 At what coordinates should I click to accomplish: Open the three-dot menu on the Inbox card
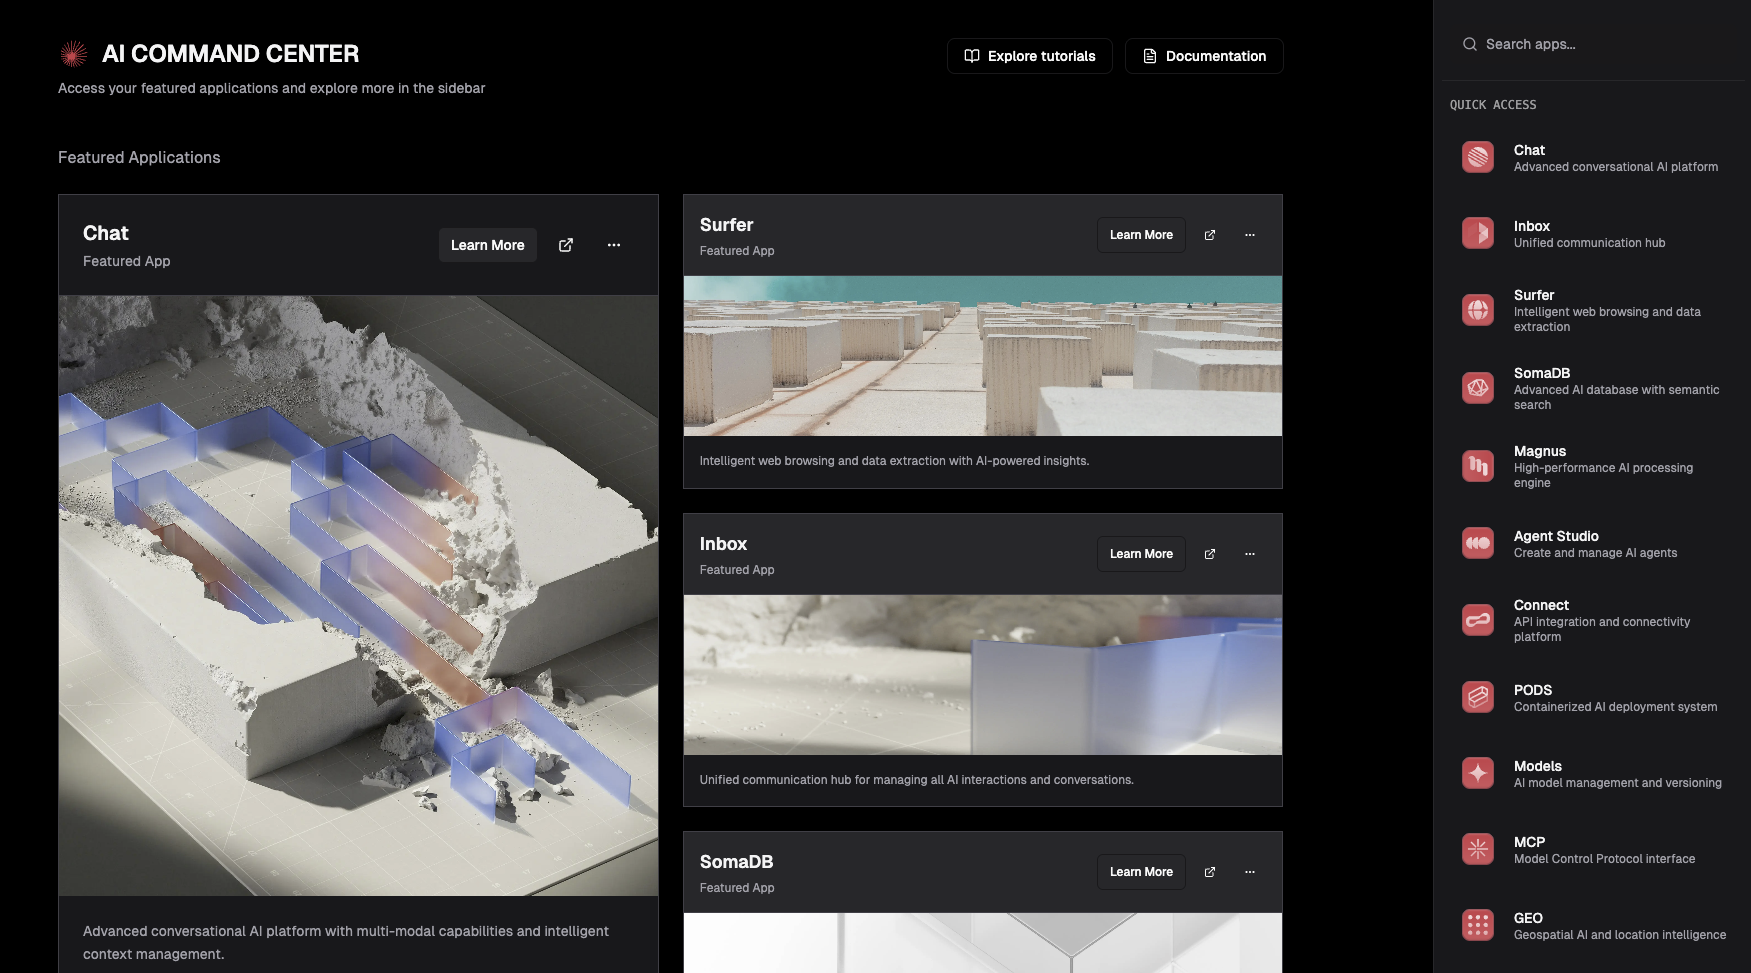1250,554
